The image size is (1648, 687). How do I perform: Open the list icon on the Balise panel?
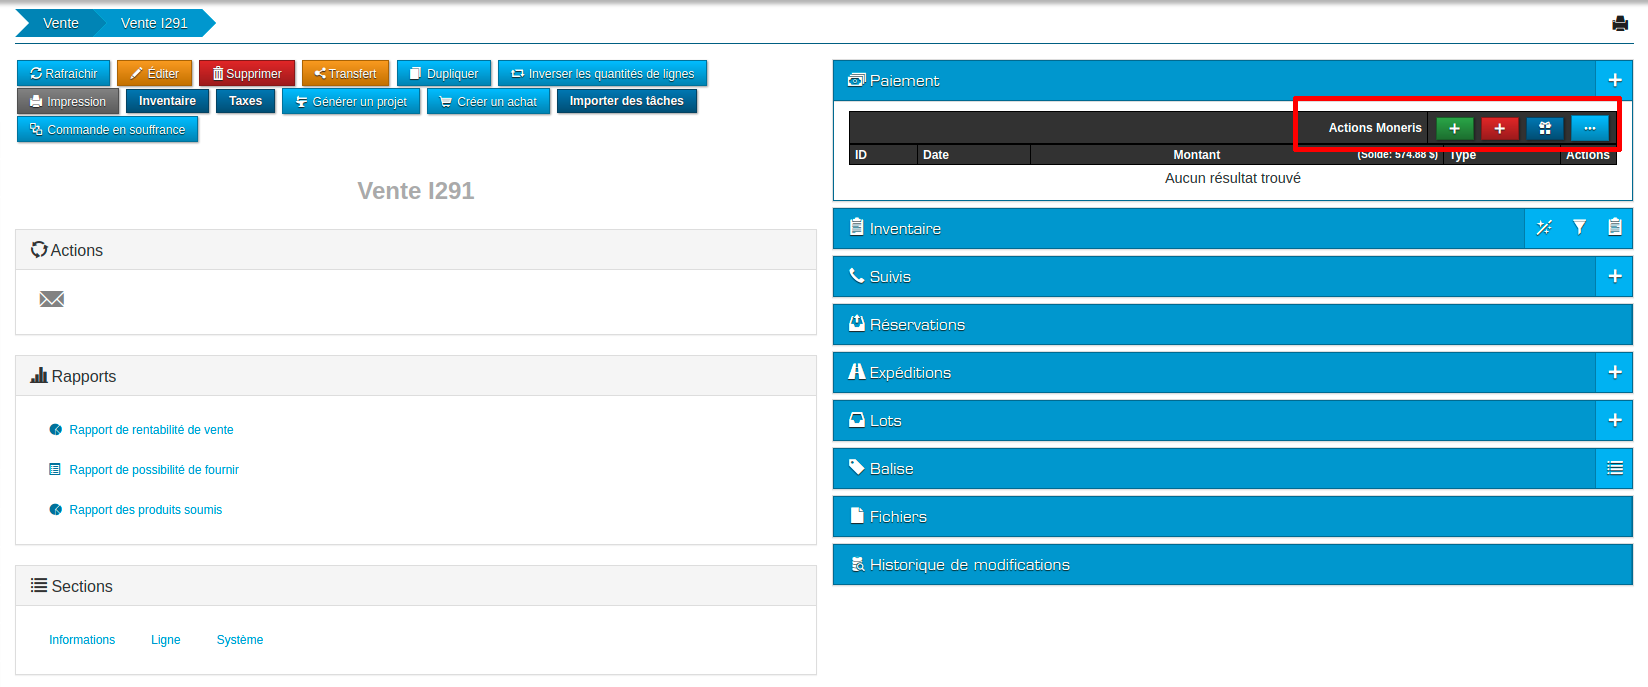tap(1614, 468)
